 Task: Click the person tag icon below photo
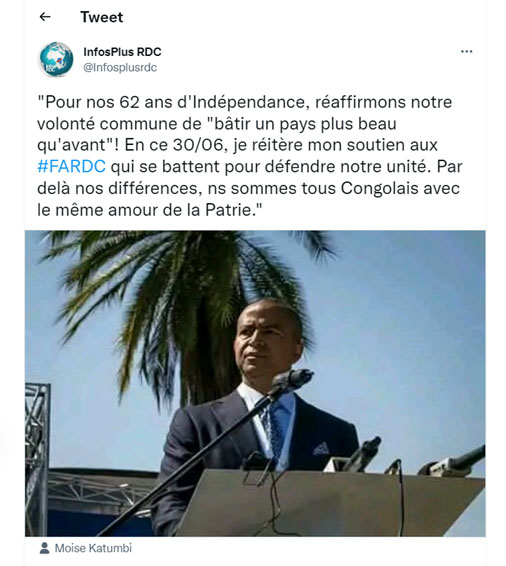pyautogui.click(x=44, y=548)
